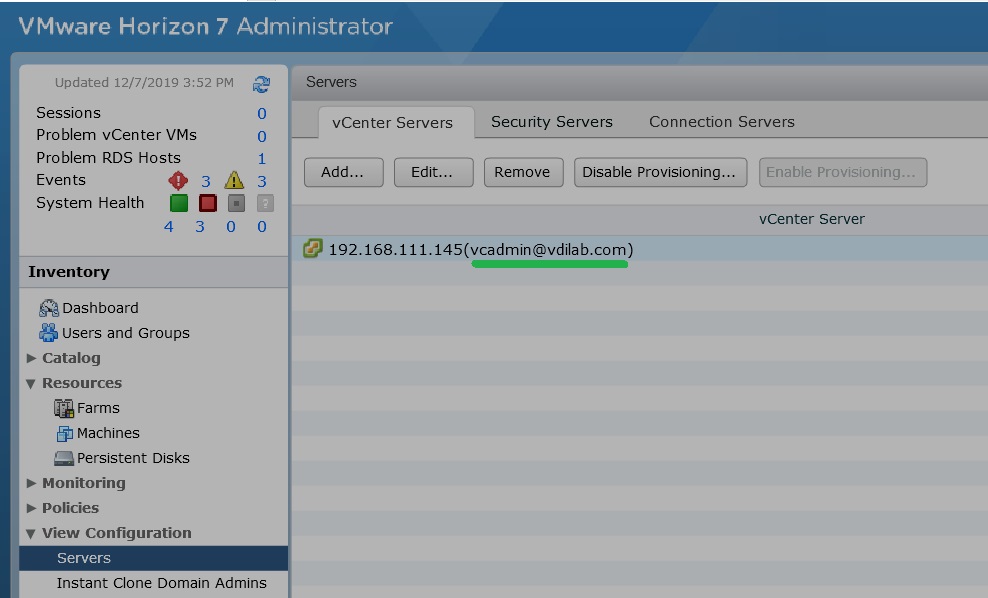Image resolution: width=988 pixels, height=598 pixels.
Task: Click the System Health label
Action: pos(90,203)
